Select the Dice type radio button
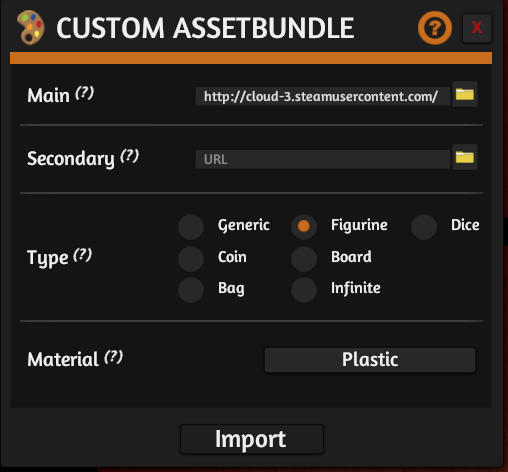 coord(424,227)
